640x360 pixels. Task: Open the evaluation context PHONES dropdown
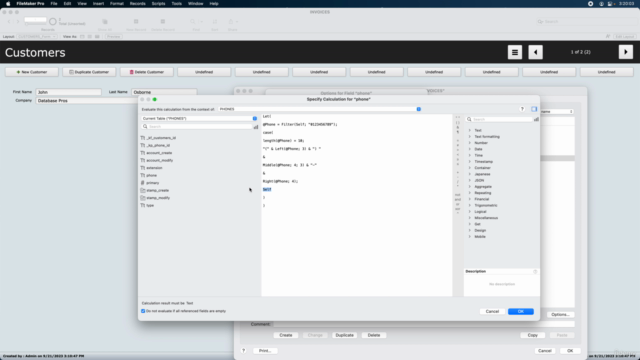tap(320, 109)
